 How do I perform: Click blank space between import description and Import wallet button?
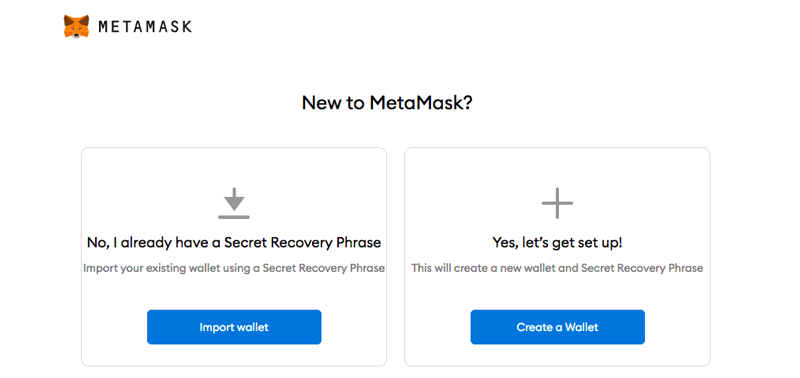click(234, 292)
